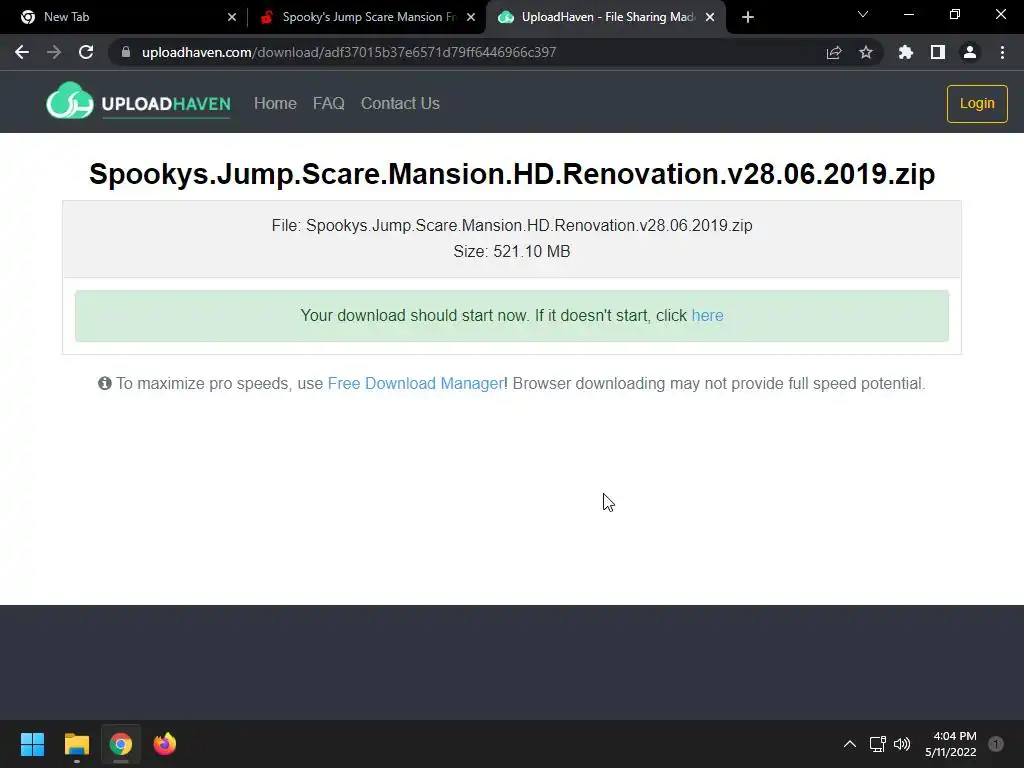This screenshot has height=768, width=1024.
Task: Open the FAQ page
Action: coord(328,103)
